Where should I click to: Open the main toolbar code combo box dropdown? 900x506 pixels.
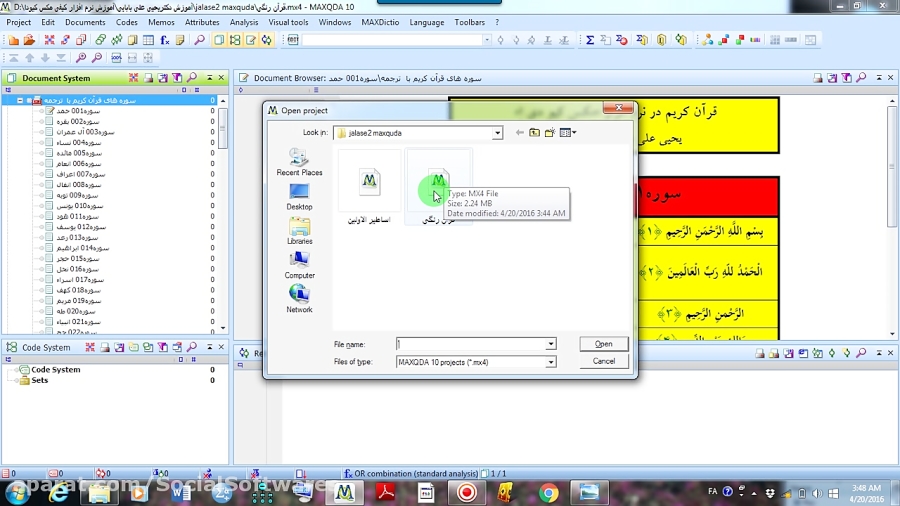pos(486,40)
